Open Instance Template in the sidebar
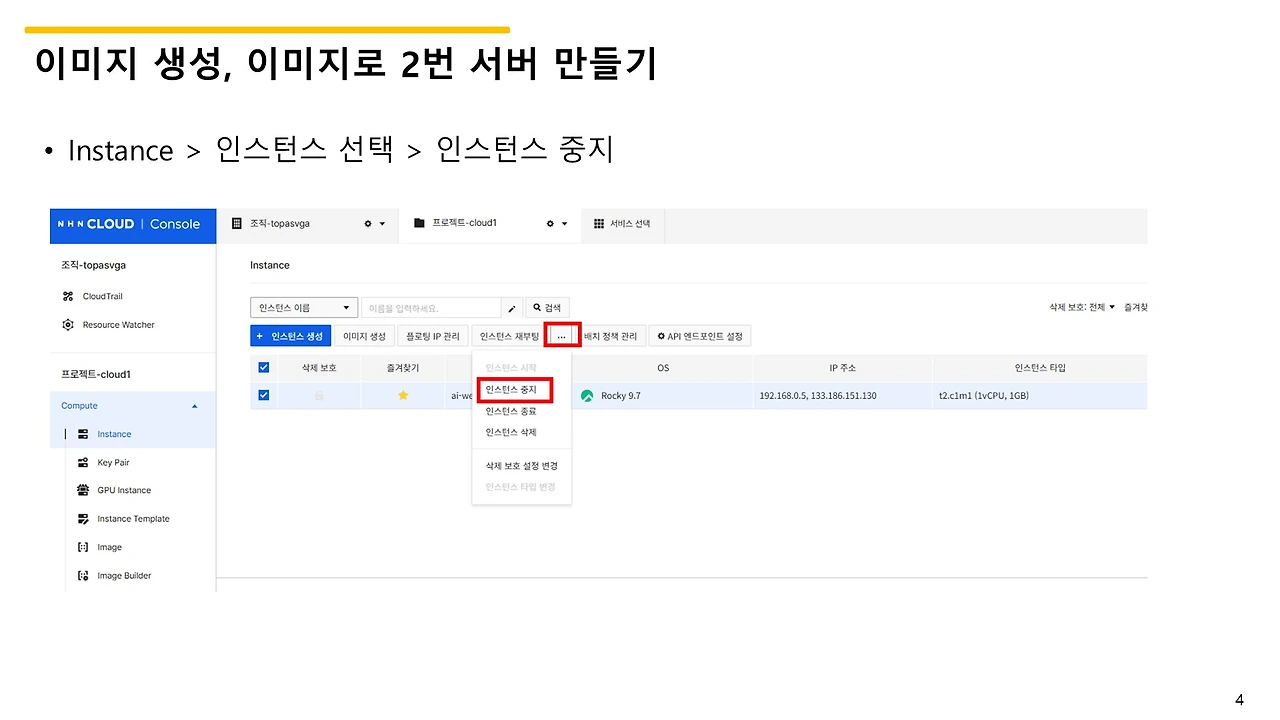The height and width of the screenshot is (720, 1280). point(133,519)
